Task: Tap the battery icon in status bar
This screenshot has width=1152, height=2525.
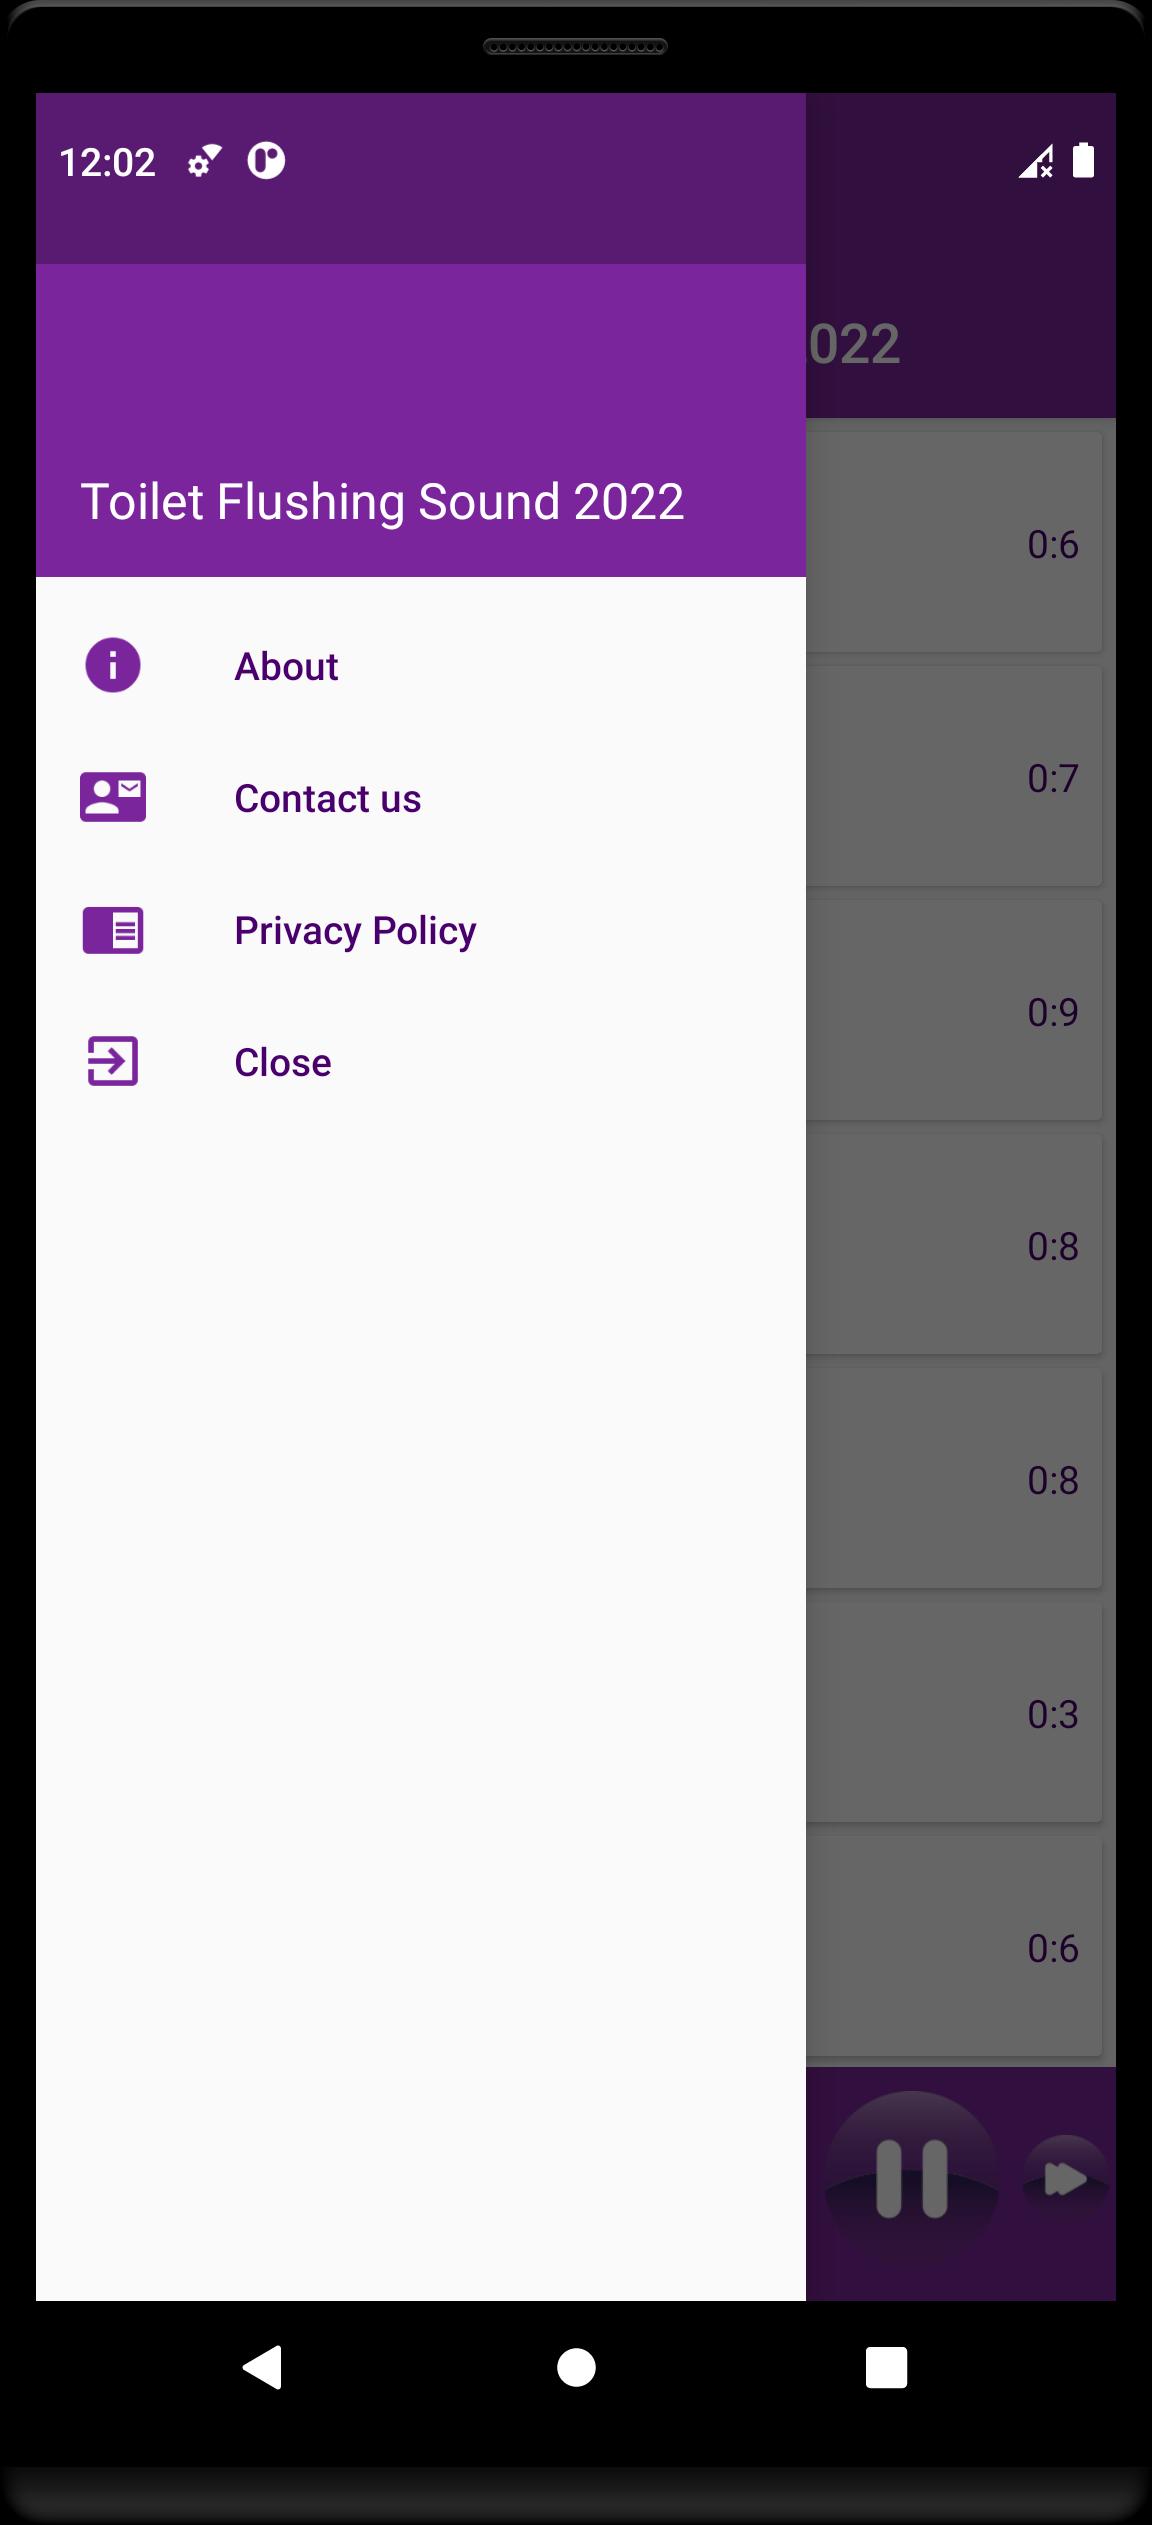Action: tap(1084, 160)
